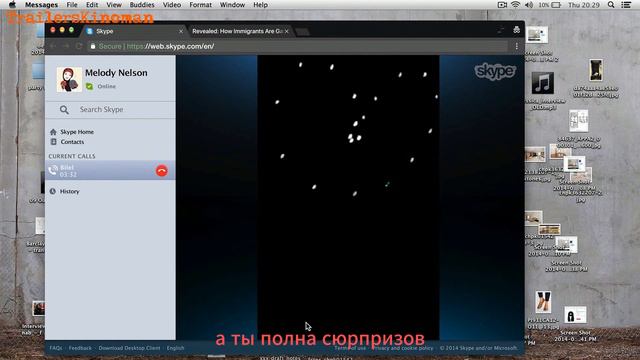This screenshot has height=360, width=640.
Task: Open the Format menu
Action: point(200,5)
